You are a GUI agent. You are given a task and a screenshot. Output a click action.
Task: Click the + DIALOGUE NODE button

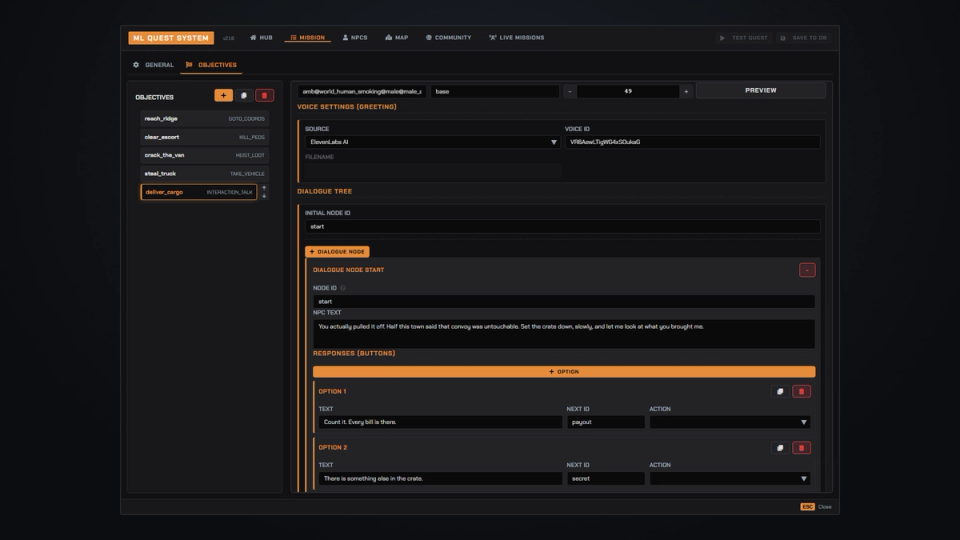click(337, 252)
